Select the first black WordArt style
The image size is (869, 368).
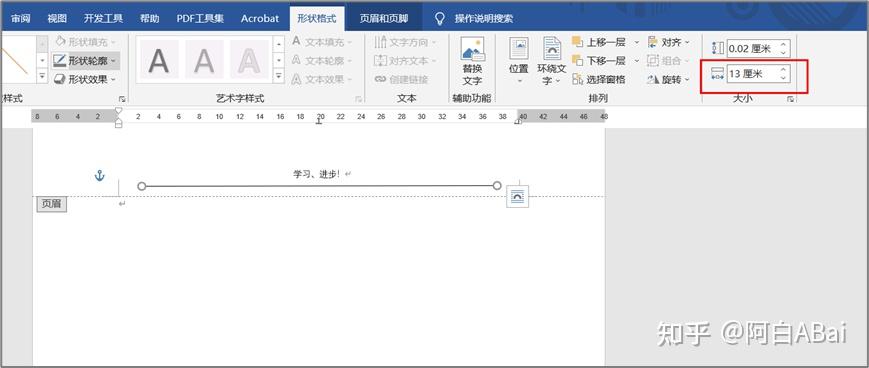(159, 60)
